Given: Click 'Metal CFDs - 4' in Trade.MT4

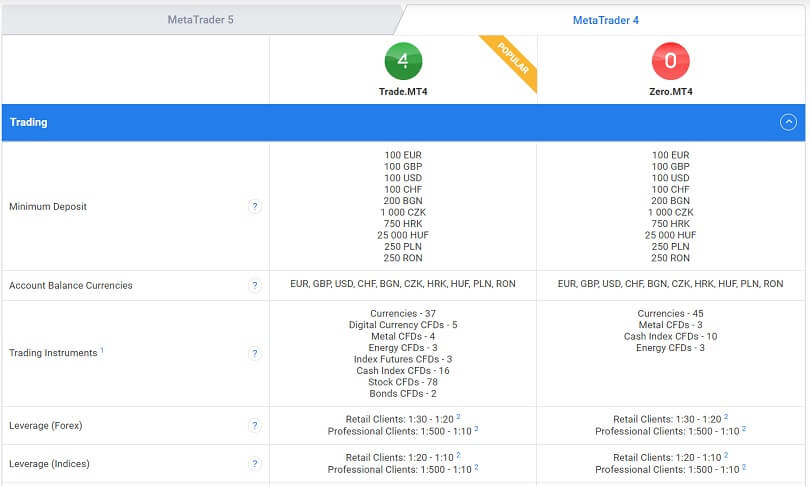Looking at the screenshot, I should [403, 336].
